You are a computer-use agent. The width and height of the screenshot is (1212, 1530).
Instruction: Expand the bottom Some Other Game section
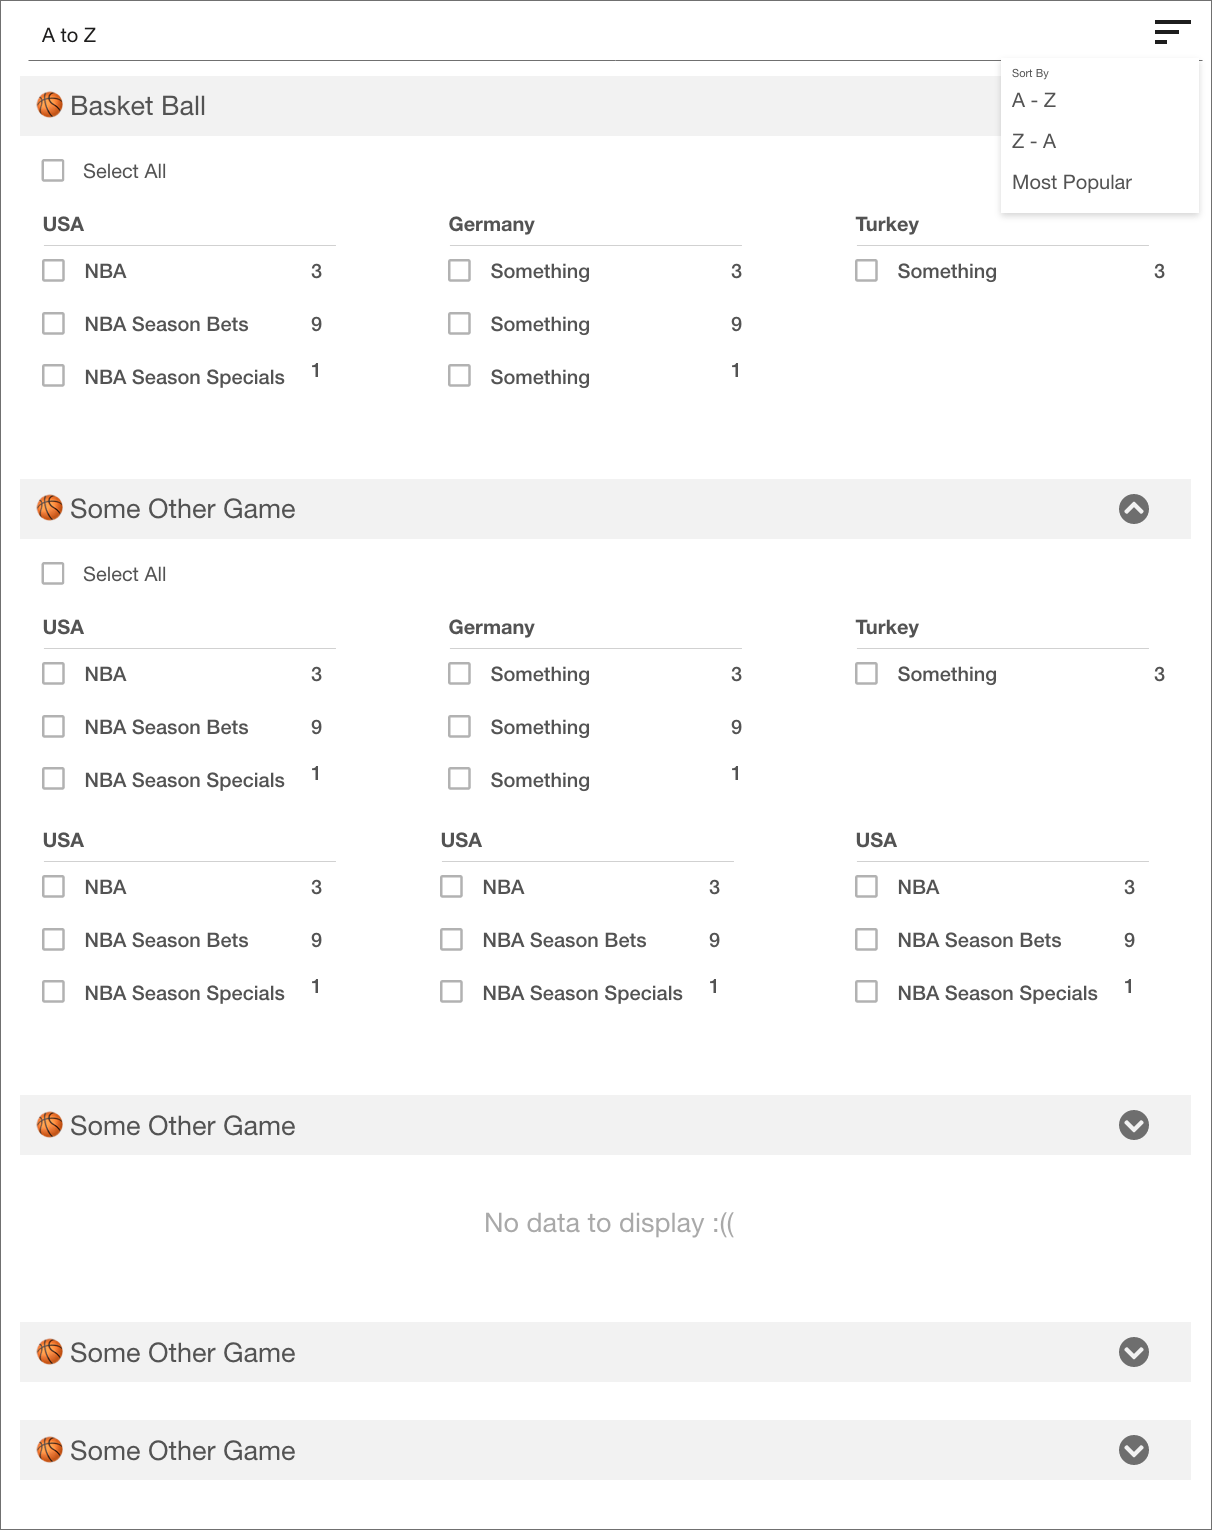(x=1132, y=1450)
